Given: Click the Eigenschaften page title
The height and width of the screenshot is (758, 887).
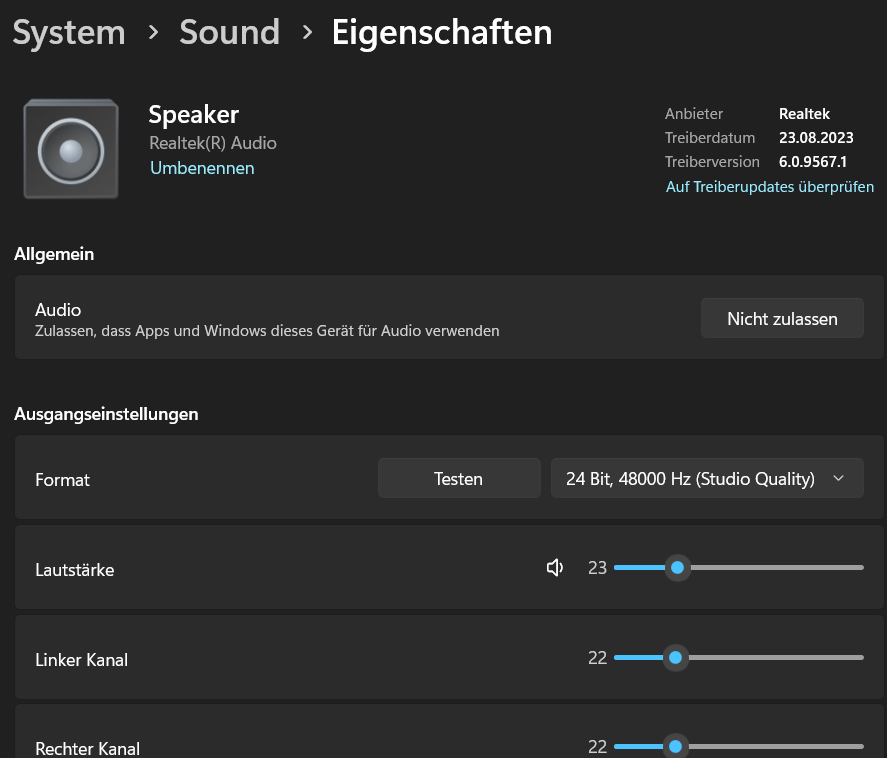Looking at the screenshot, I should [x=441, y=33].
